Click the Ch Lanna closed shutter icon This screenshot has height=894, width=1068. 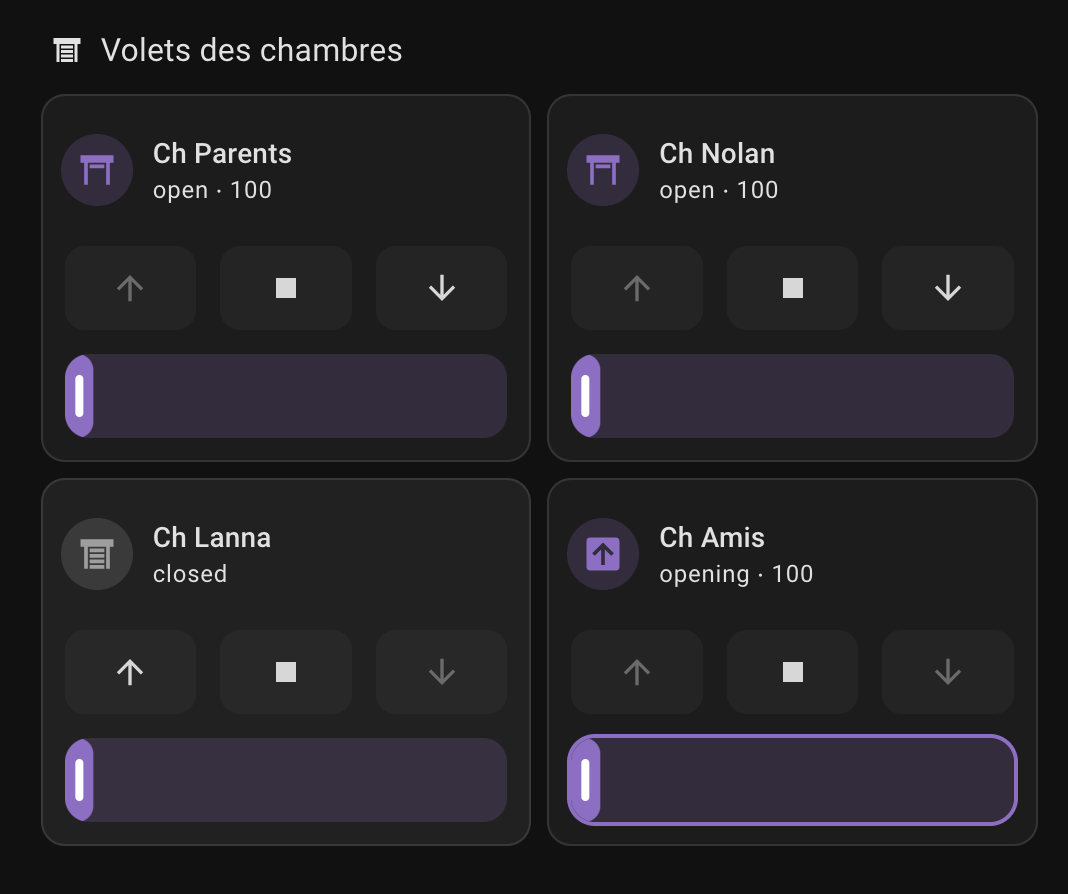coord(97,554)
